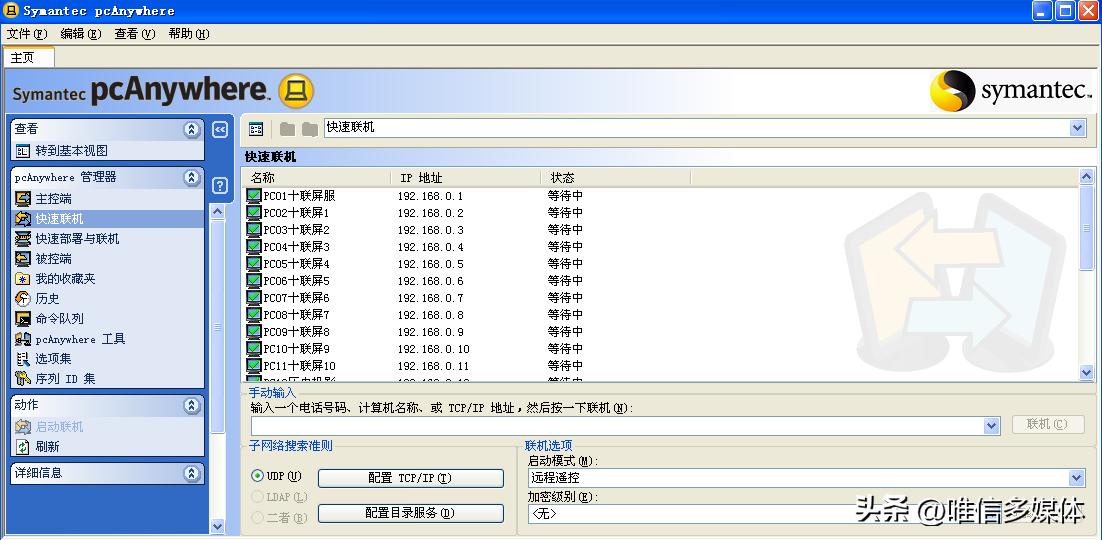Click the manual input address field
1102x540 pixels.
point(617,426)
